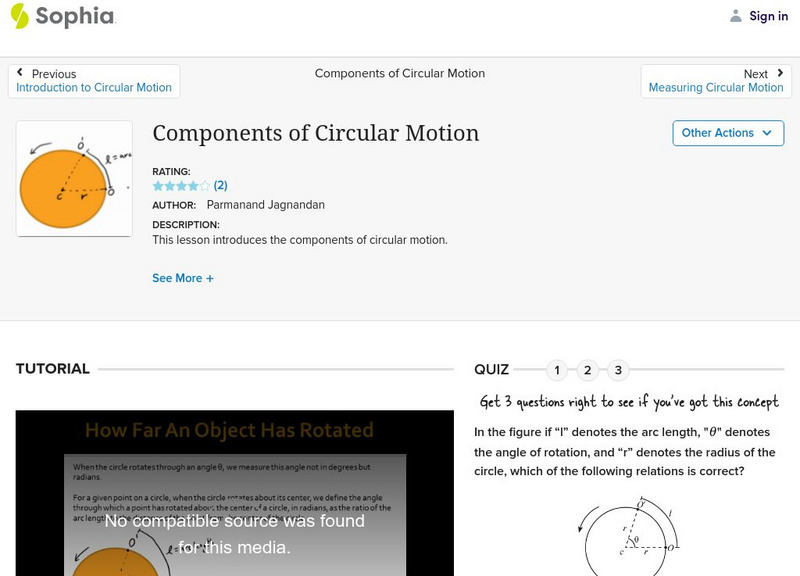Click the rating count (2)
The height and width of the screenshot is (576, 800).
221,186
